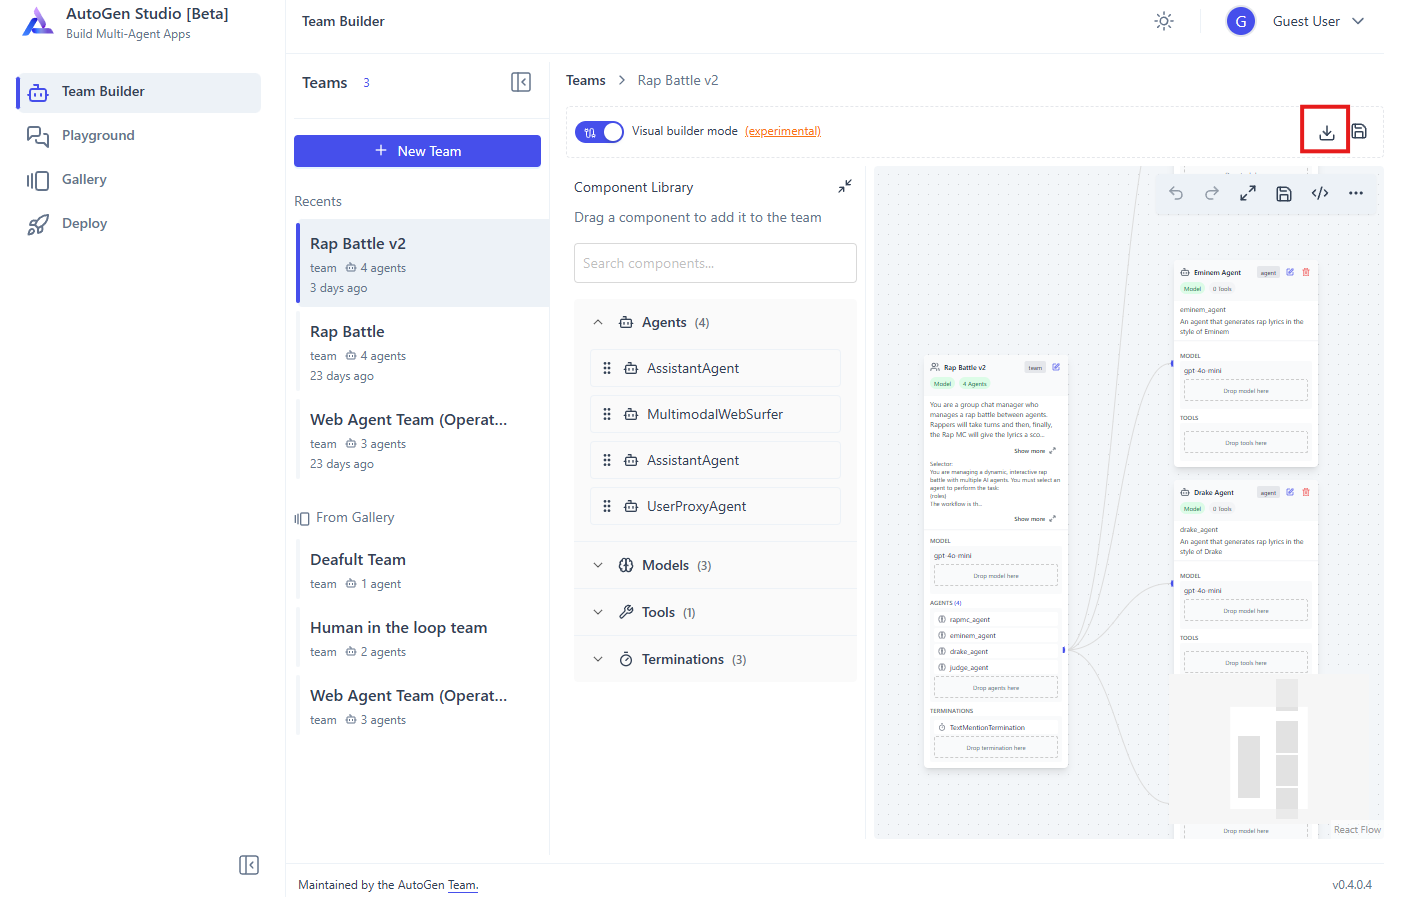Viewport: 1403px width, 897px height.
Task: Open React Flow attribution link
Action: pos(1357,830)
